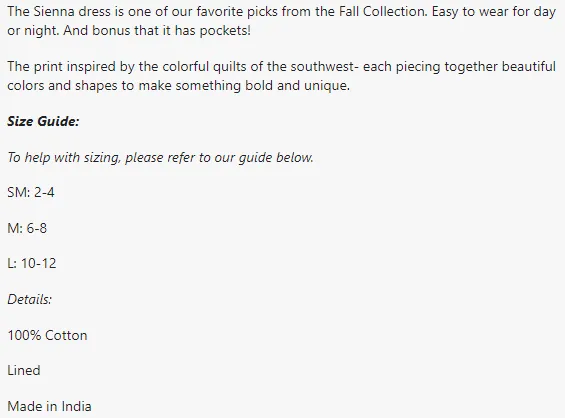565x418 pixels.
Task: Click the word 'southwest-' in the description
Action: [x=325, y=67]
